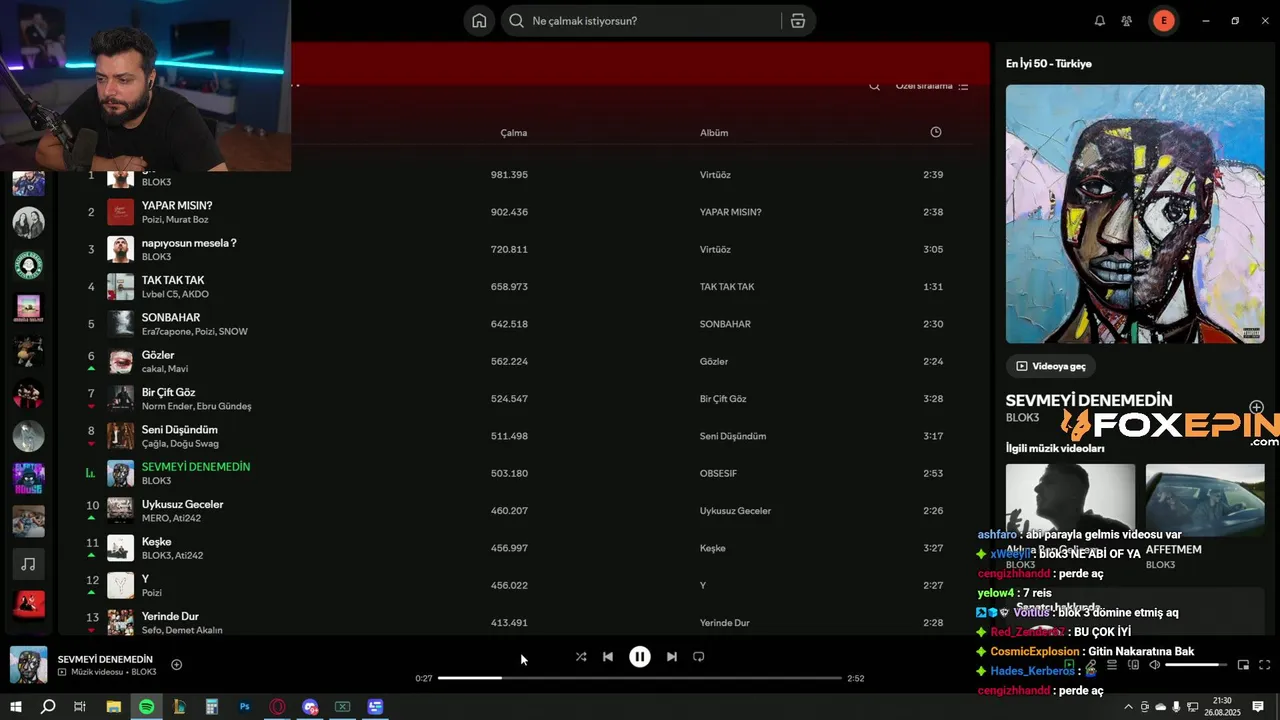
Task: Open artist Norm Ender, Ebru Gündeş
Action: tap(196, 407)
